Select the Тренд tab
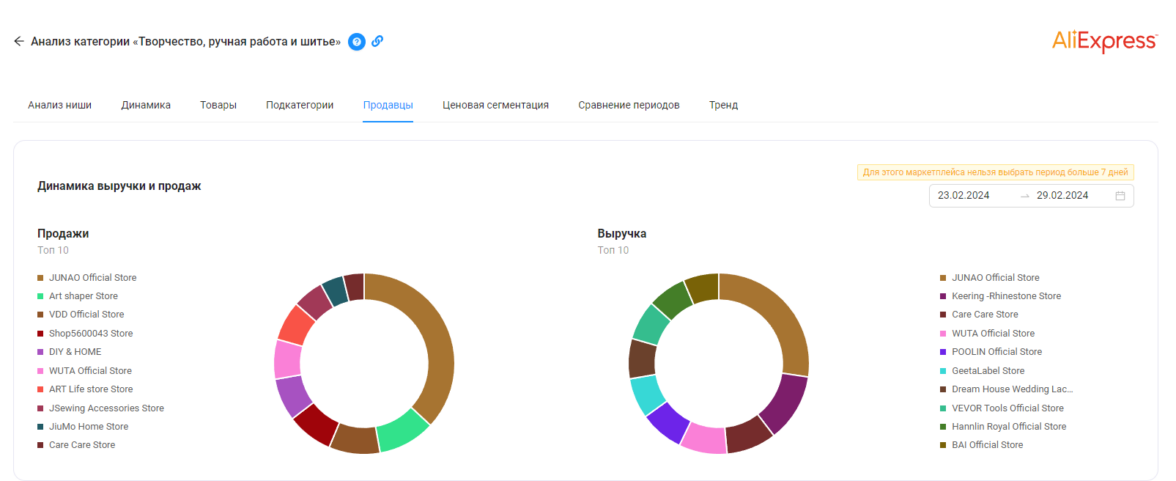This screenshot has height=481, width=1176. click(723, 105)
